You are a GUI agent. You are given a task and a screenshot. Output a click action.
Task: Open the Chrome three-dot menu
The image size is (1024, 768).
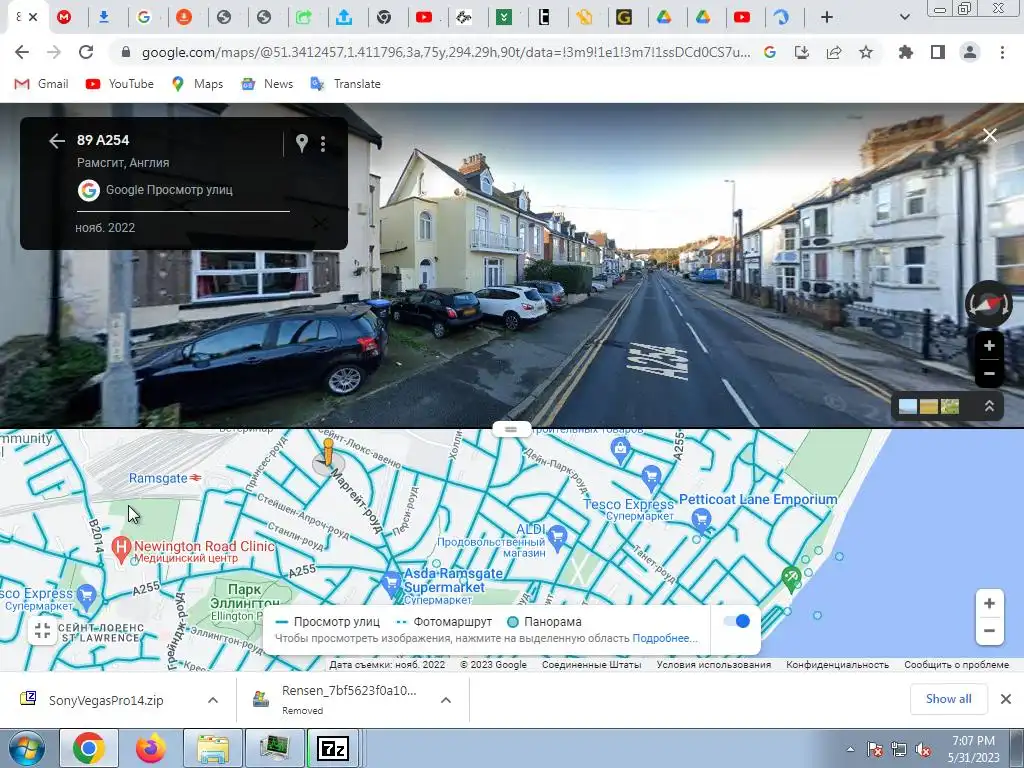pos(1002,52)
